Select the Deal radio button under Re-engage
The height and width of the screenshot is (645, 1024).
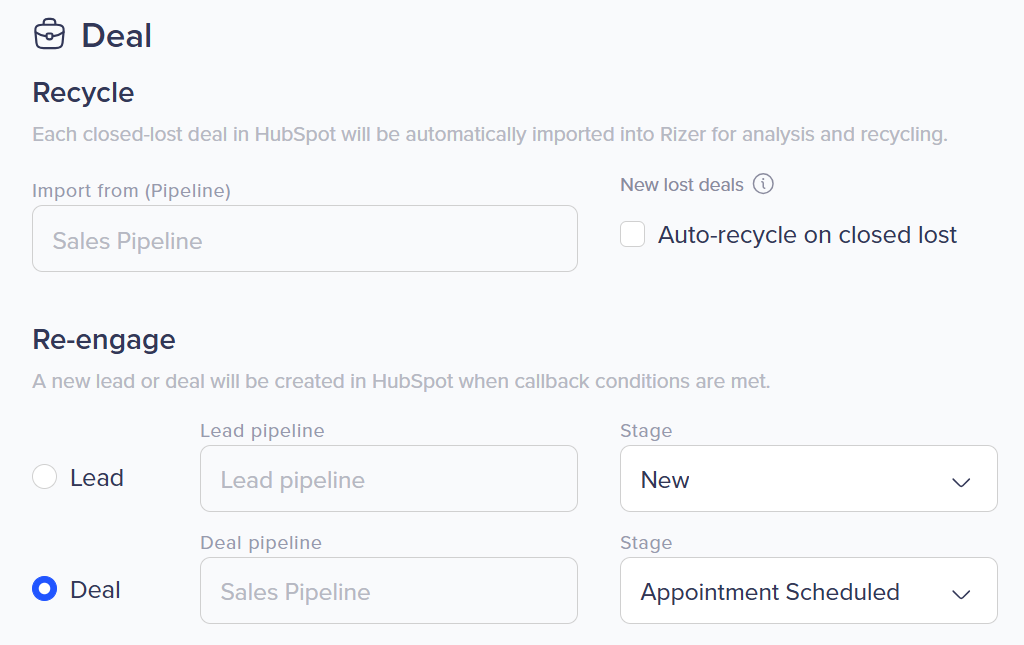pos(45,590)
